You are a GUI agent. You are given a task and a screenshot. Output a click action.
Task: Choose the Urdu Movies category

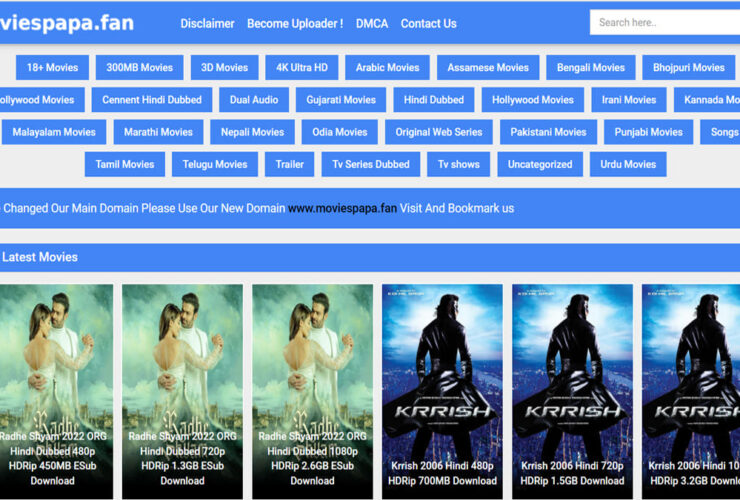(x=628, y=164)
